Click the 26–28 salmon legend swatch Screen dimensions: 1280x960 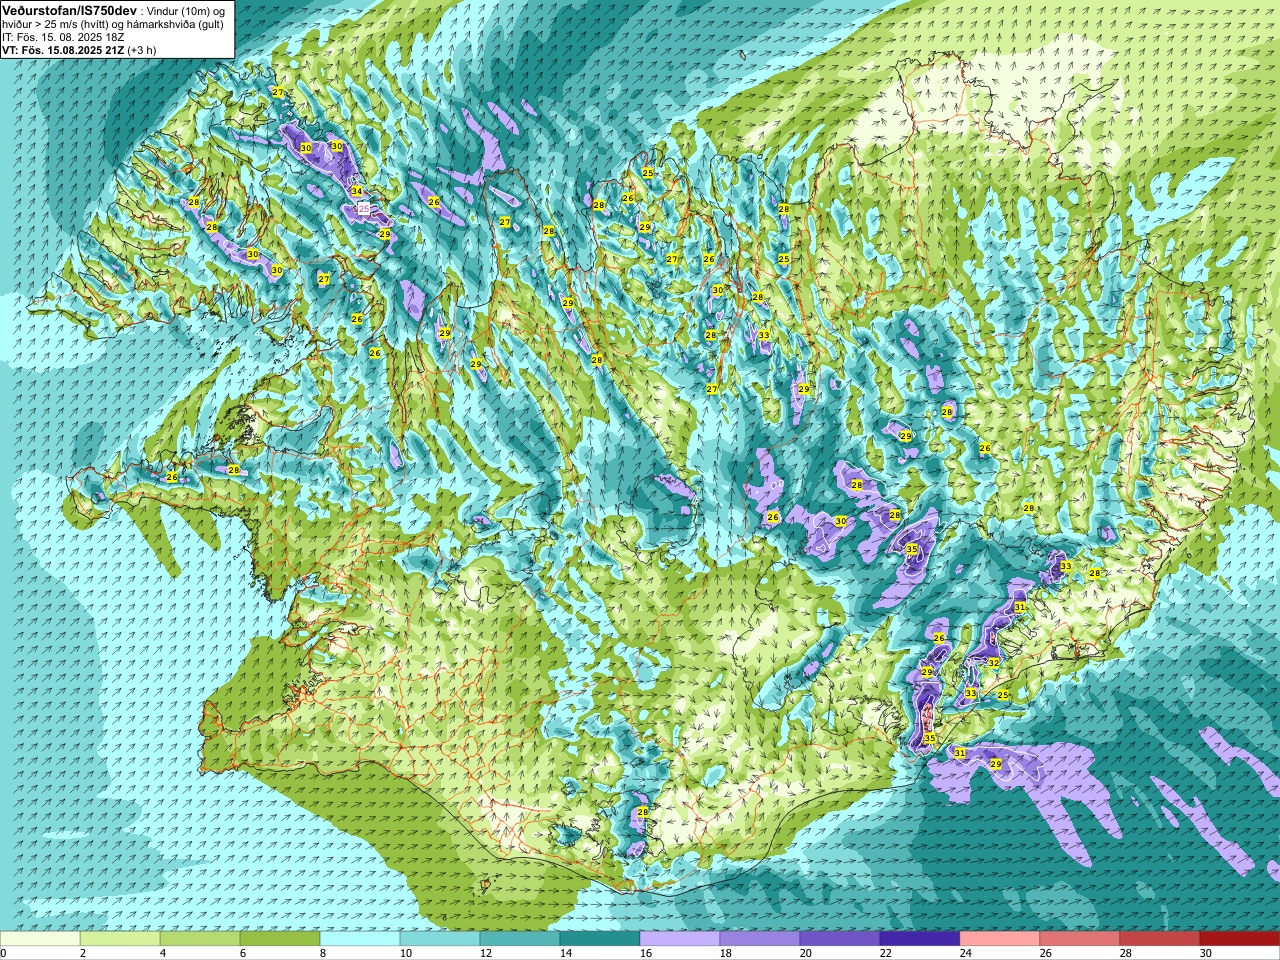[x=1080, y=939]
